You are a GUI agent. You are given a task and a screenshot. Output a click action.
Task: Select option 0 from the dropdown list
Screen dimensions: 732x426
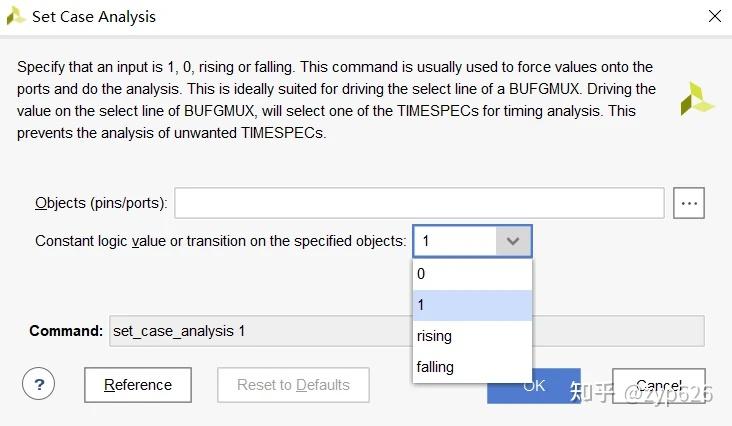[x=472, y=274]
